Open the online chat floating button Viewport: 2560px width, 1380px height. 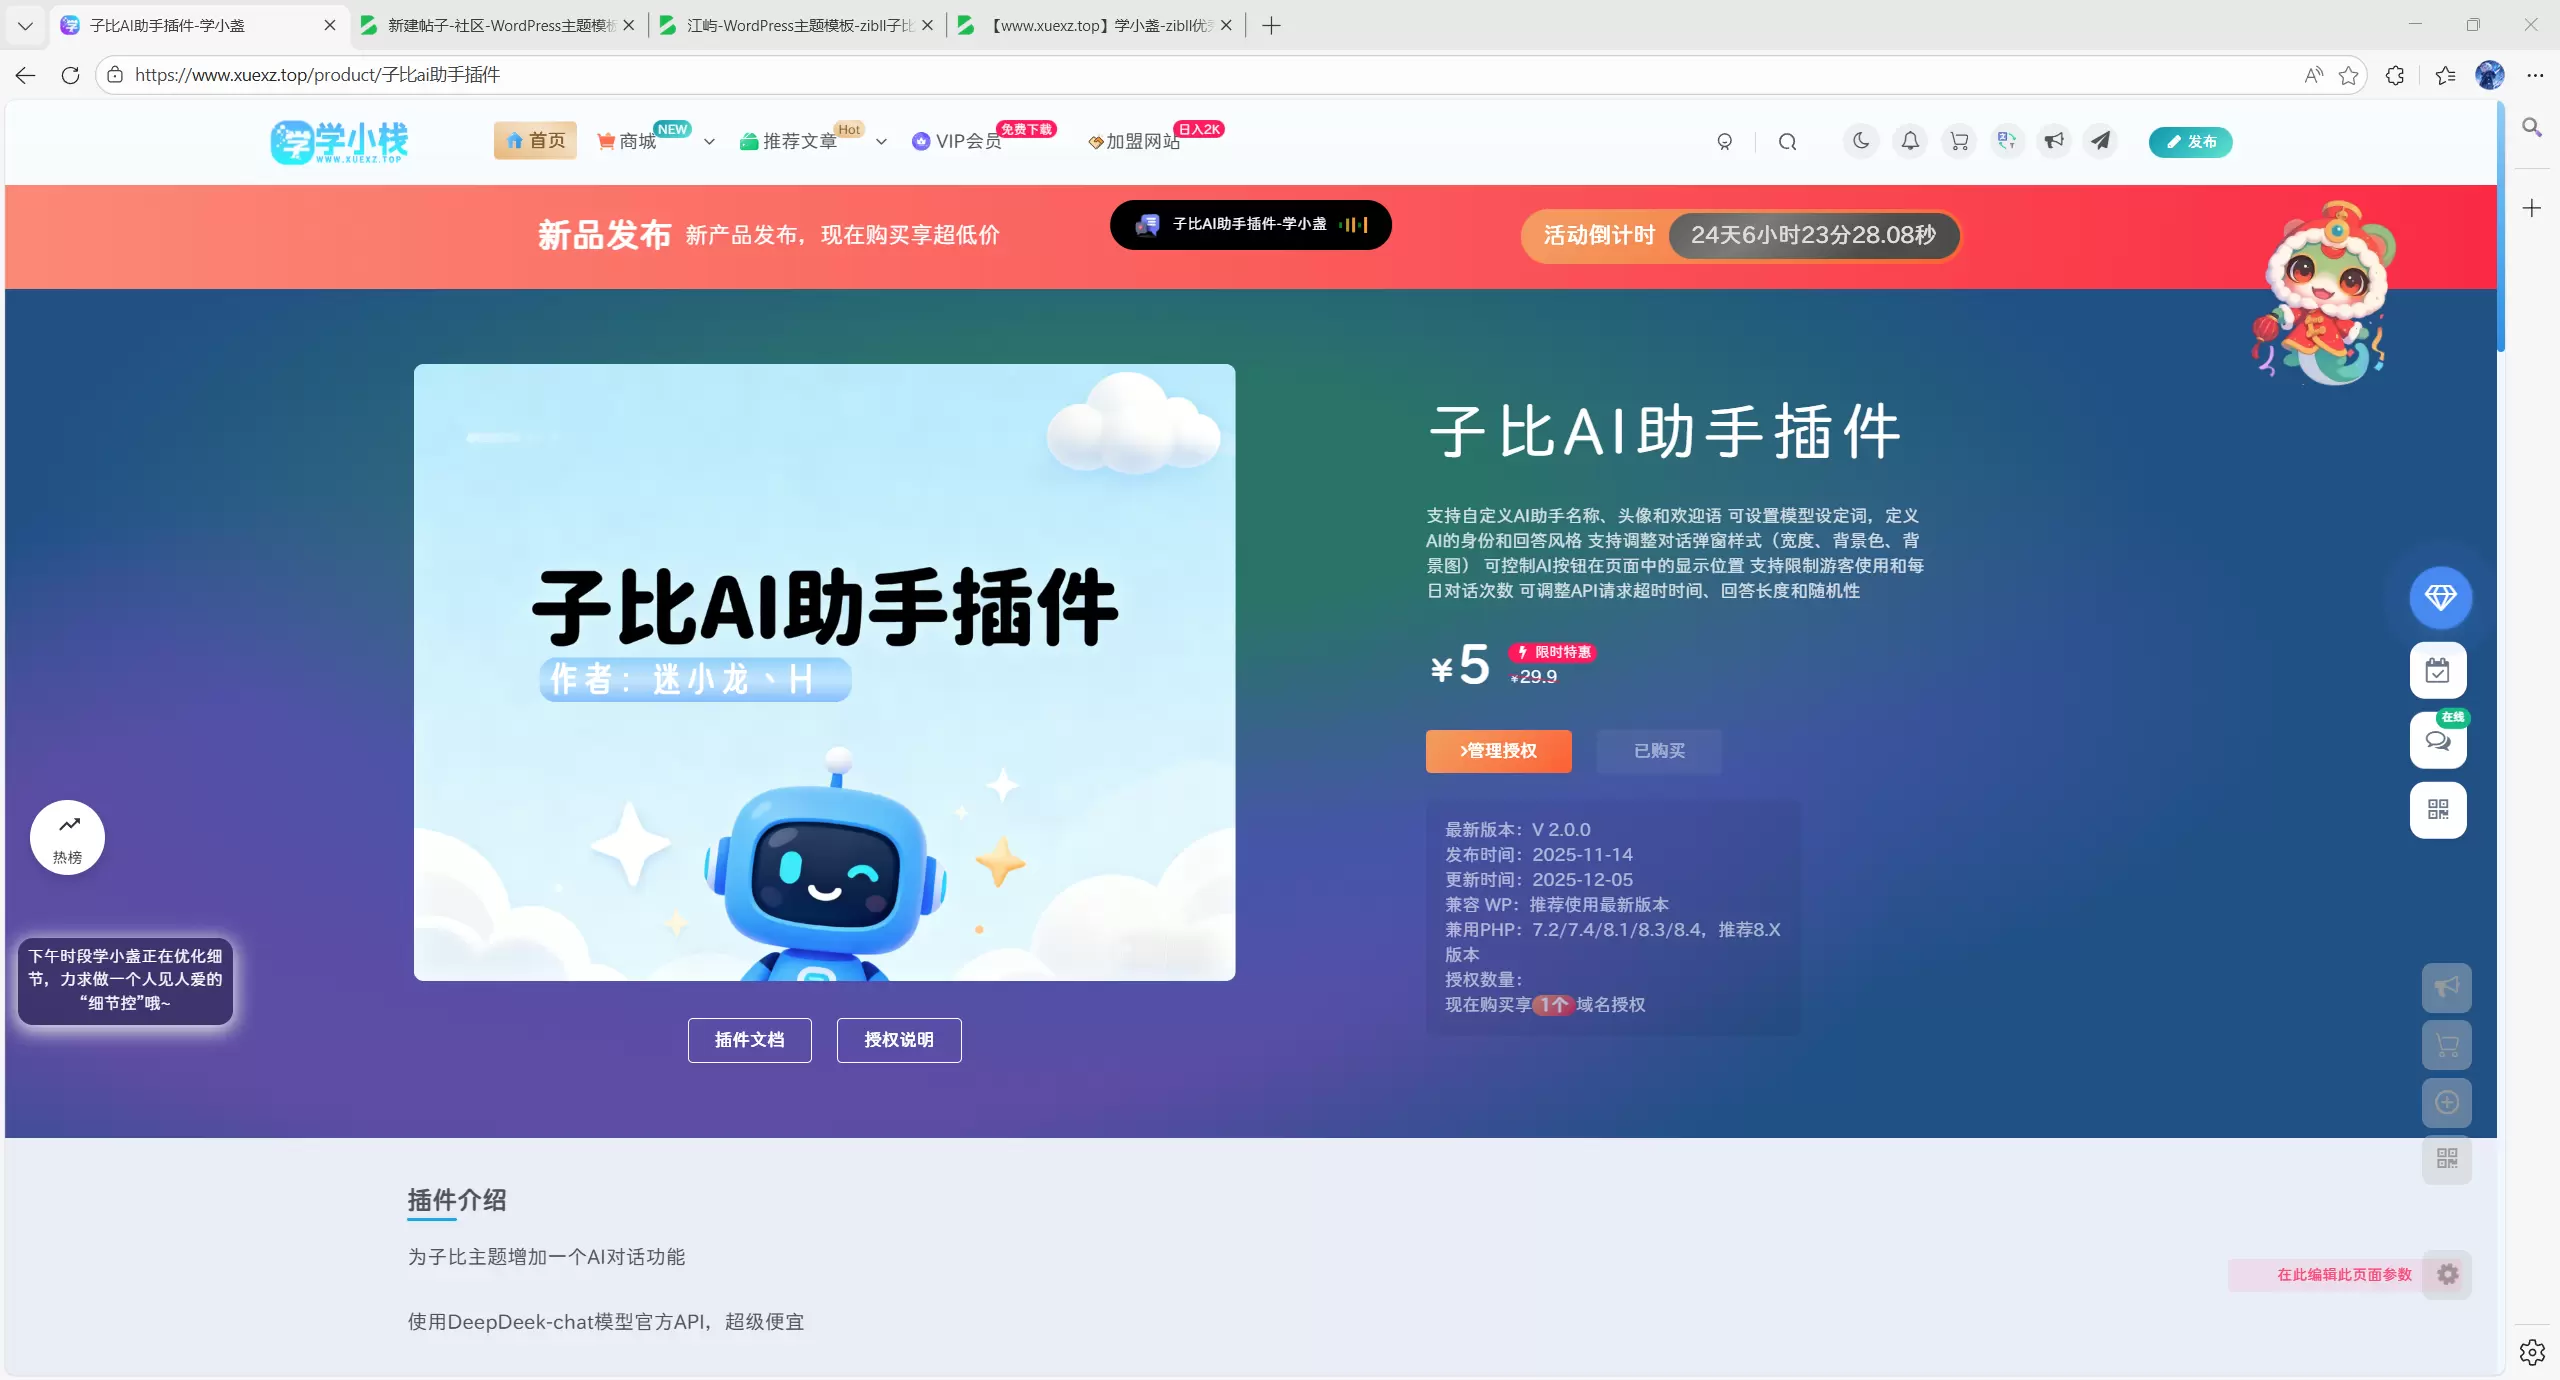click(2438, 740)
